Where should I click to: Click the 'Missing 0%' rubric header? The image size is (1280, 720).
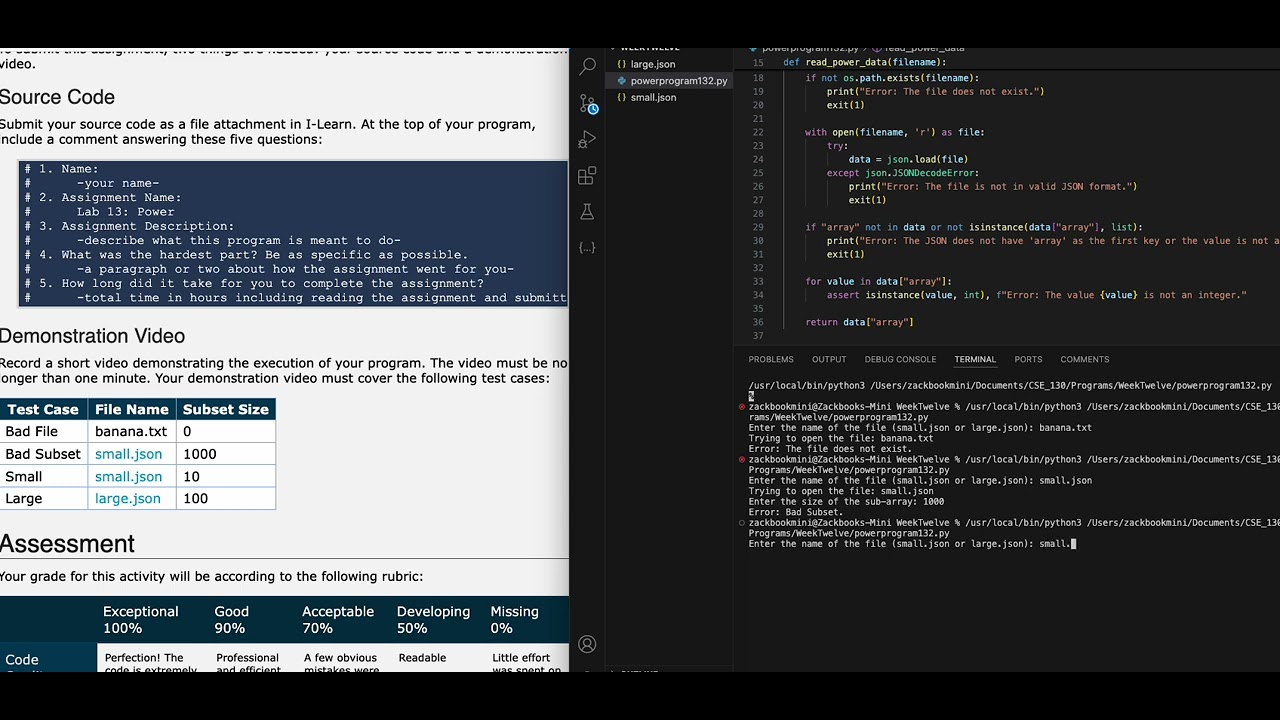click(x=514, y=620)
